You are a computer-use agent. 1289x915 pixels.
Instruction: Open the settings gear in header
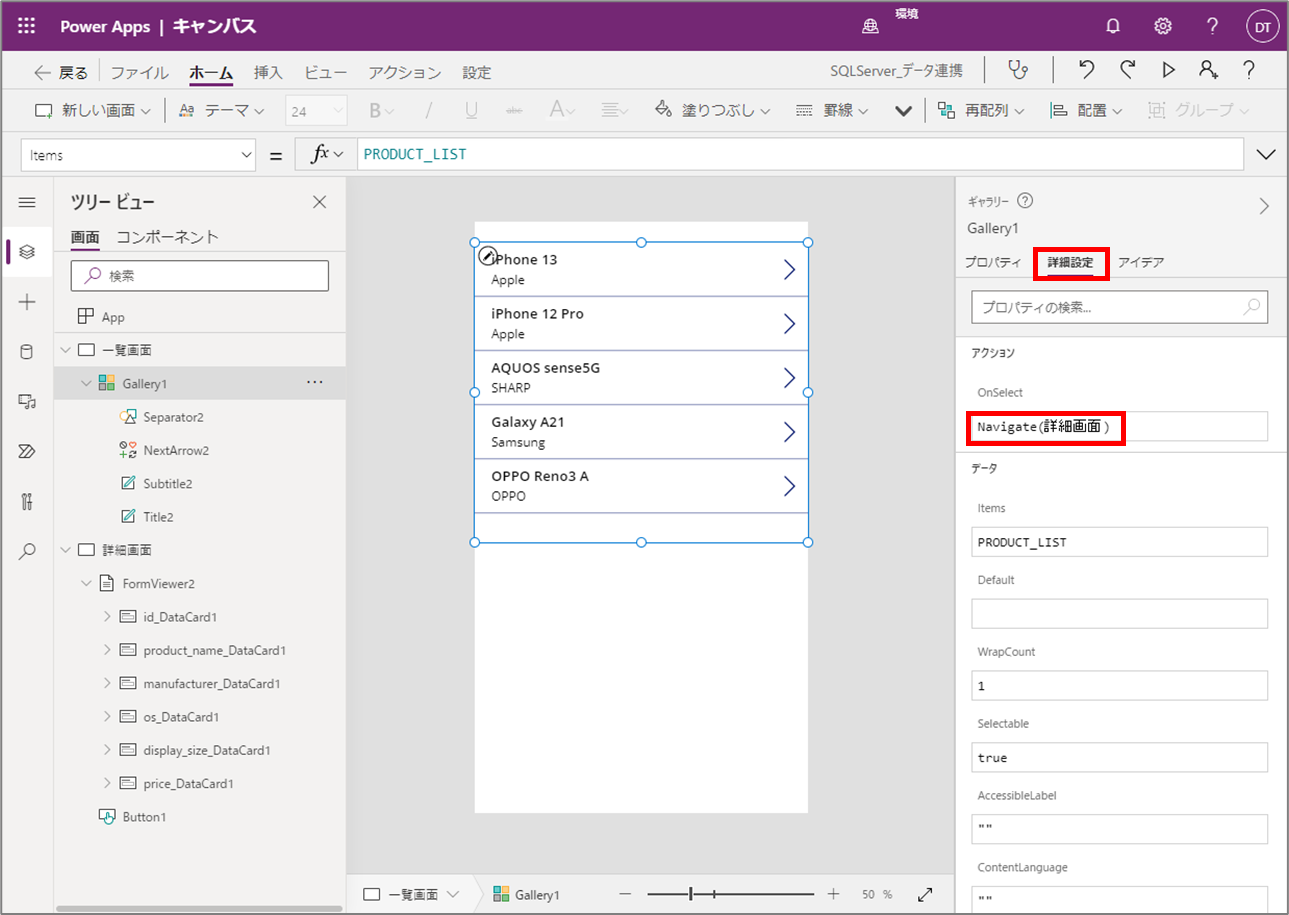pos(1163,27)
